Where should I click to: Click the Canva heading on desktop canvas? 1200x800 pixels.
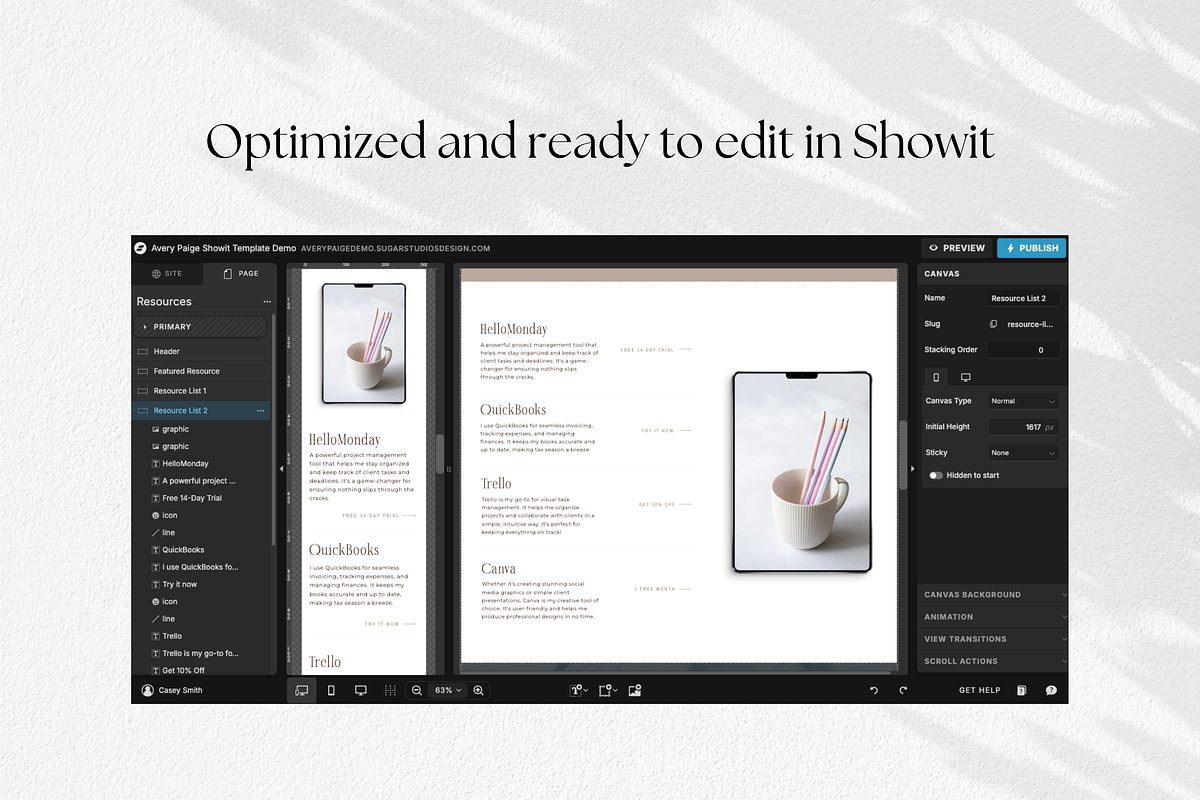click(498, 569)
